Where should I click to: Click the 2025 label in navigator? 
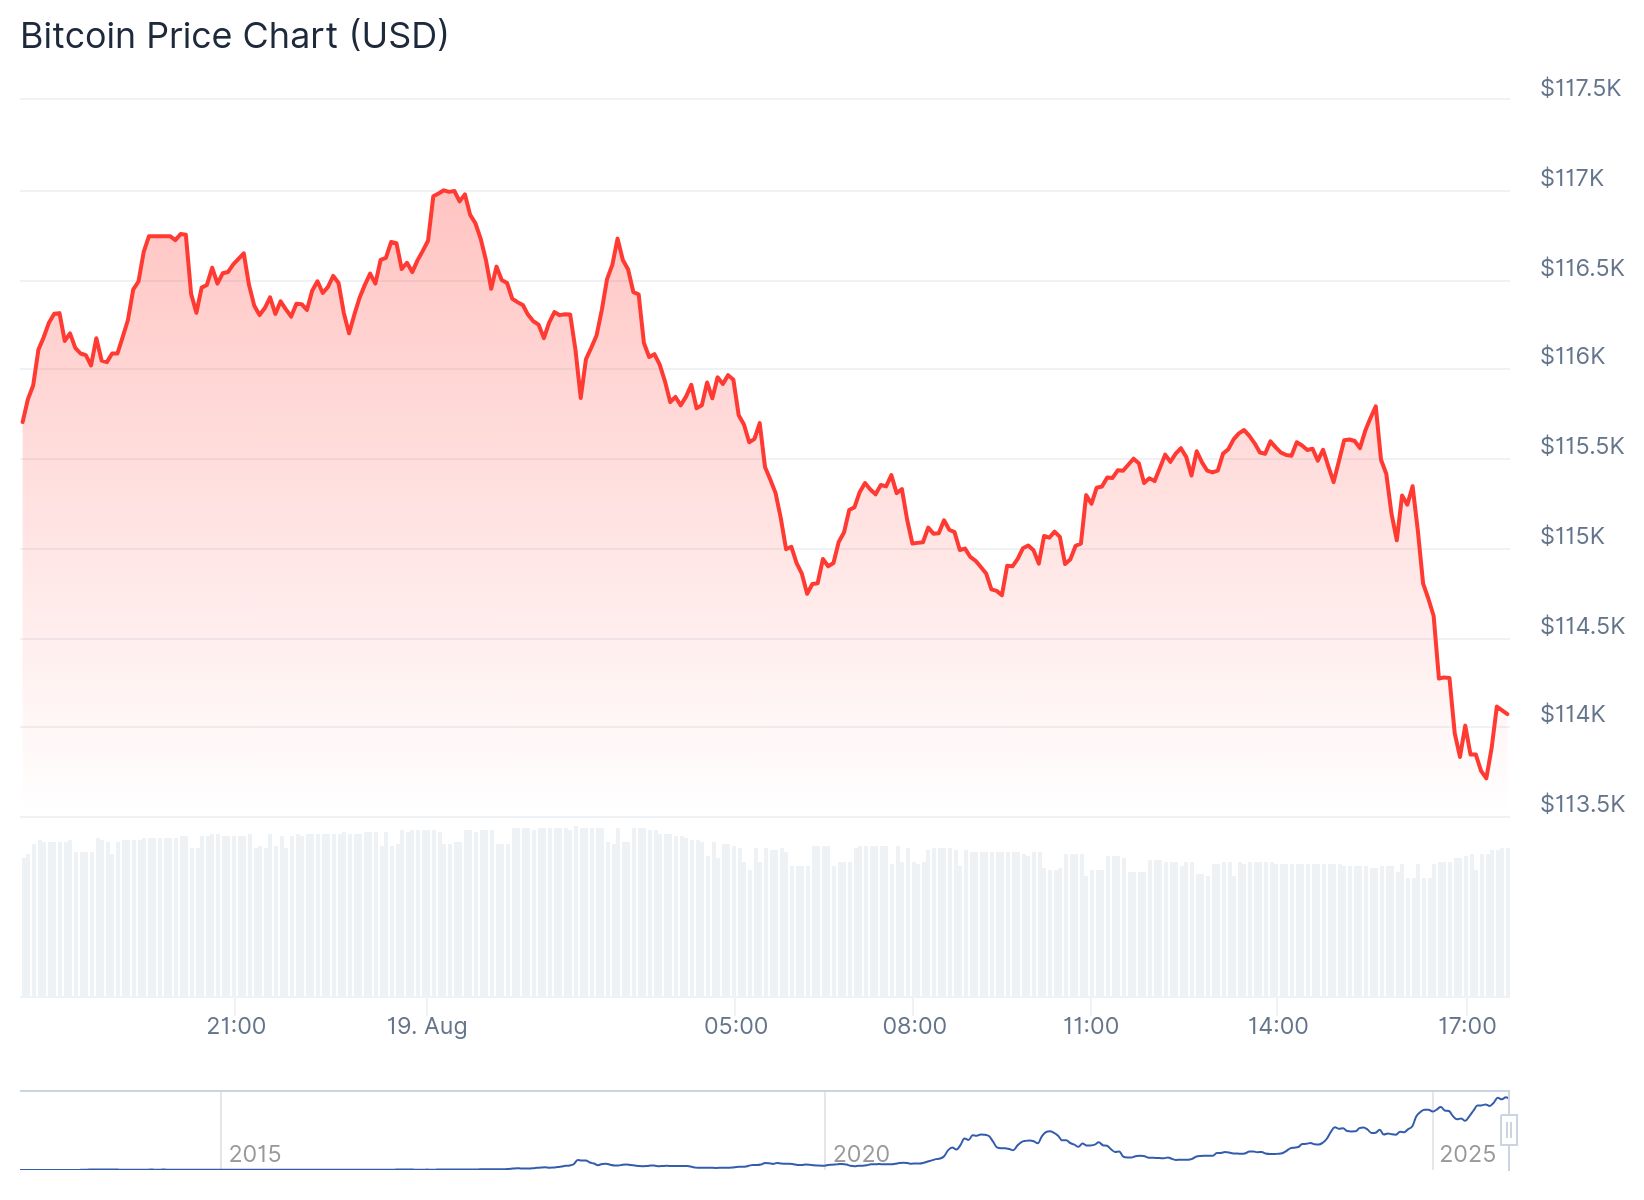click(1467, 1154)
